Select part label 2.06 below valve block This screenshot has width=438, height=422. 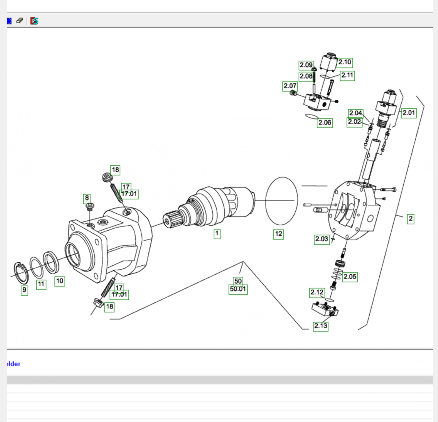325,123
